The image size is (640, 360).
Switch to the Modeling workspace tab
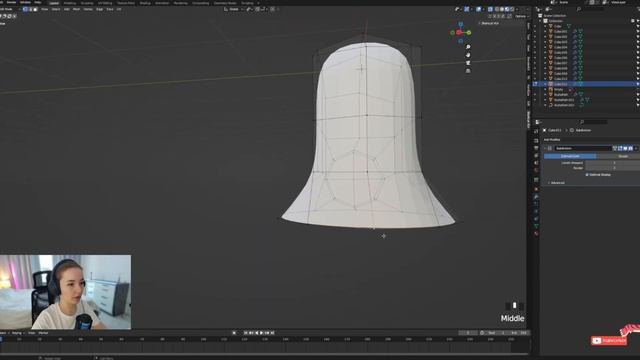[70, 3]
